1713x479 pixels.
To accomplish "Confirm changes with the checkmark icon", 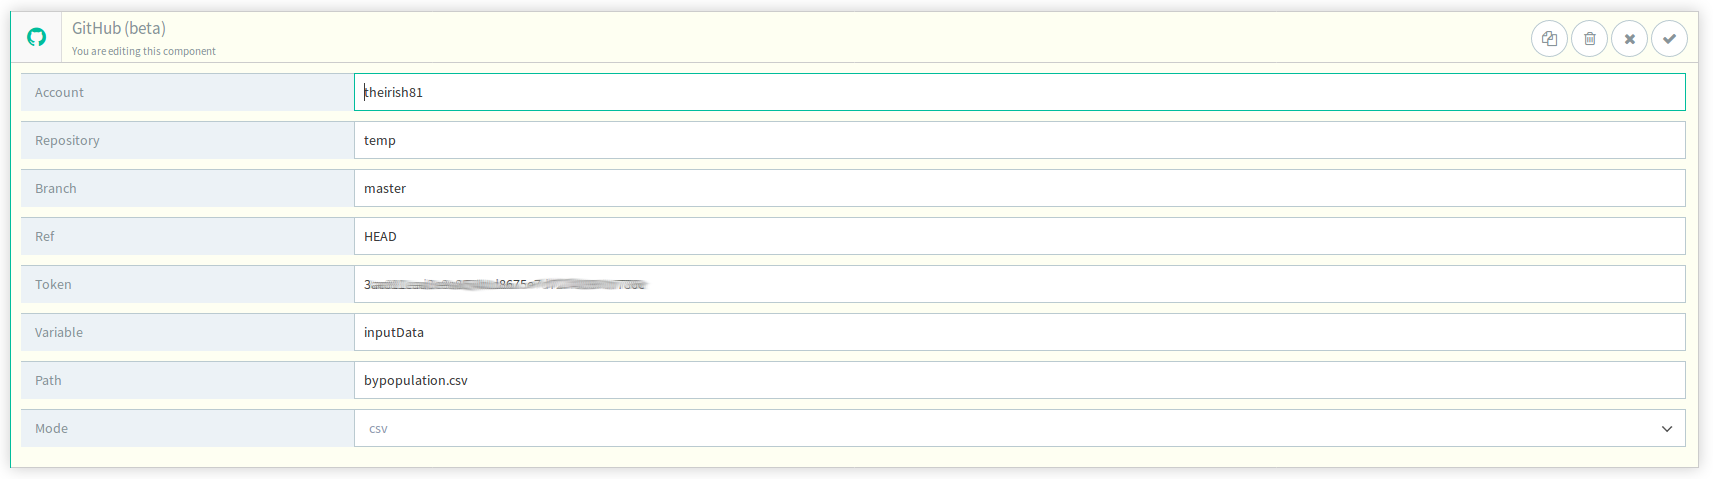I will (x=1669, y=39).
